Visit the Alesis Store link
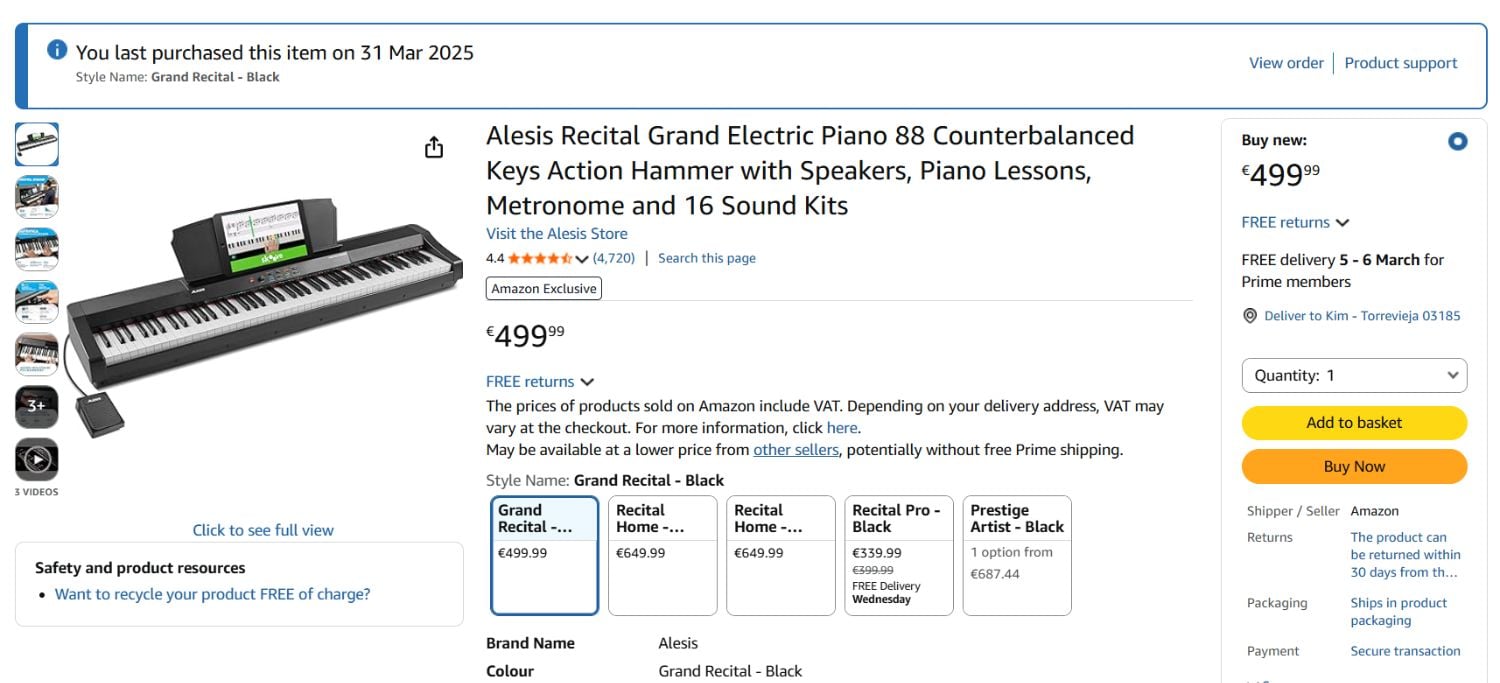The width and height of the screenshot is (1500, 683). point(557,233)
